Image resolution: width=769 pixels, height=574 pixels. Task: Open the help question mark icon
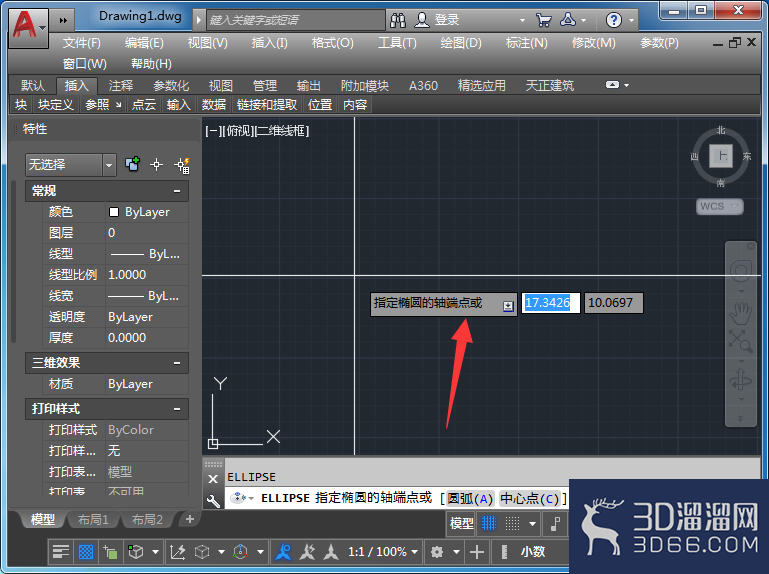614,20
